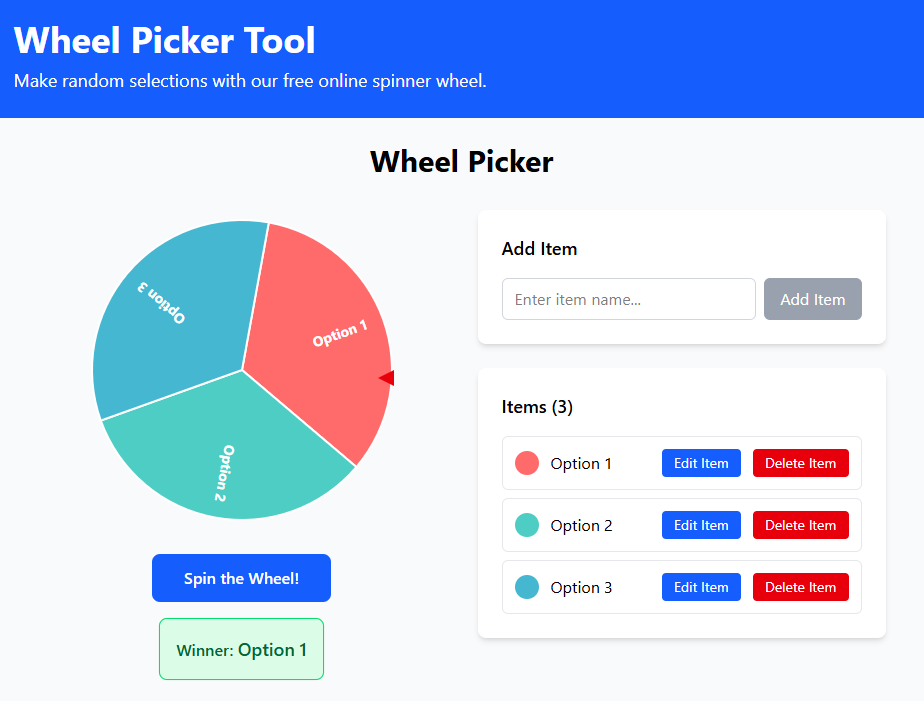Click the item name input field
Screen dimensions: 924x701
(x=628, y=299)
